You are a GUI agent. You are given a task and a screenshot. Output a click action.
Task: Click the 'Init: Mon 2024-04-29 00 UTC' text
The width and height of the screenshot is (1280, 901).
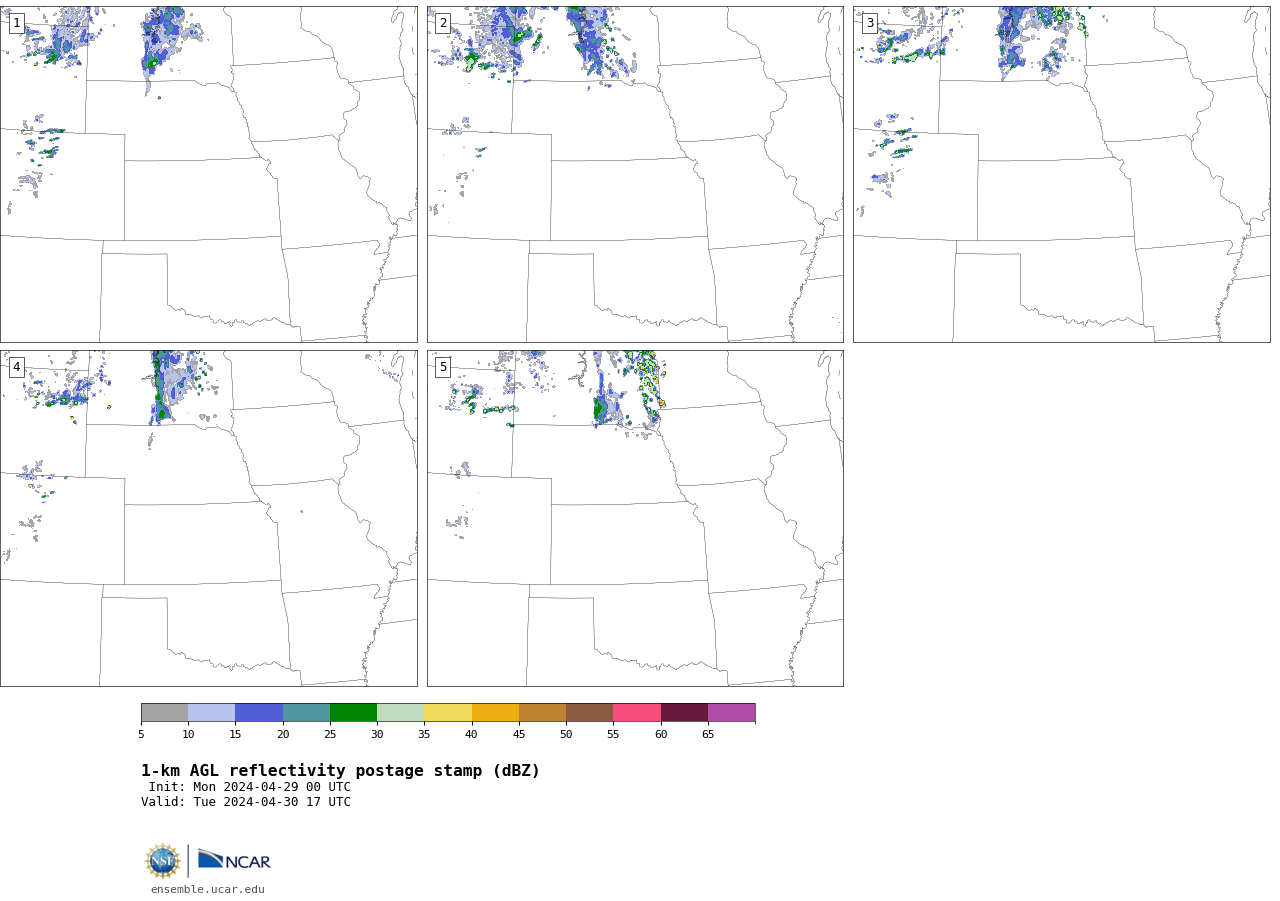click(250, 787)
